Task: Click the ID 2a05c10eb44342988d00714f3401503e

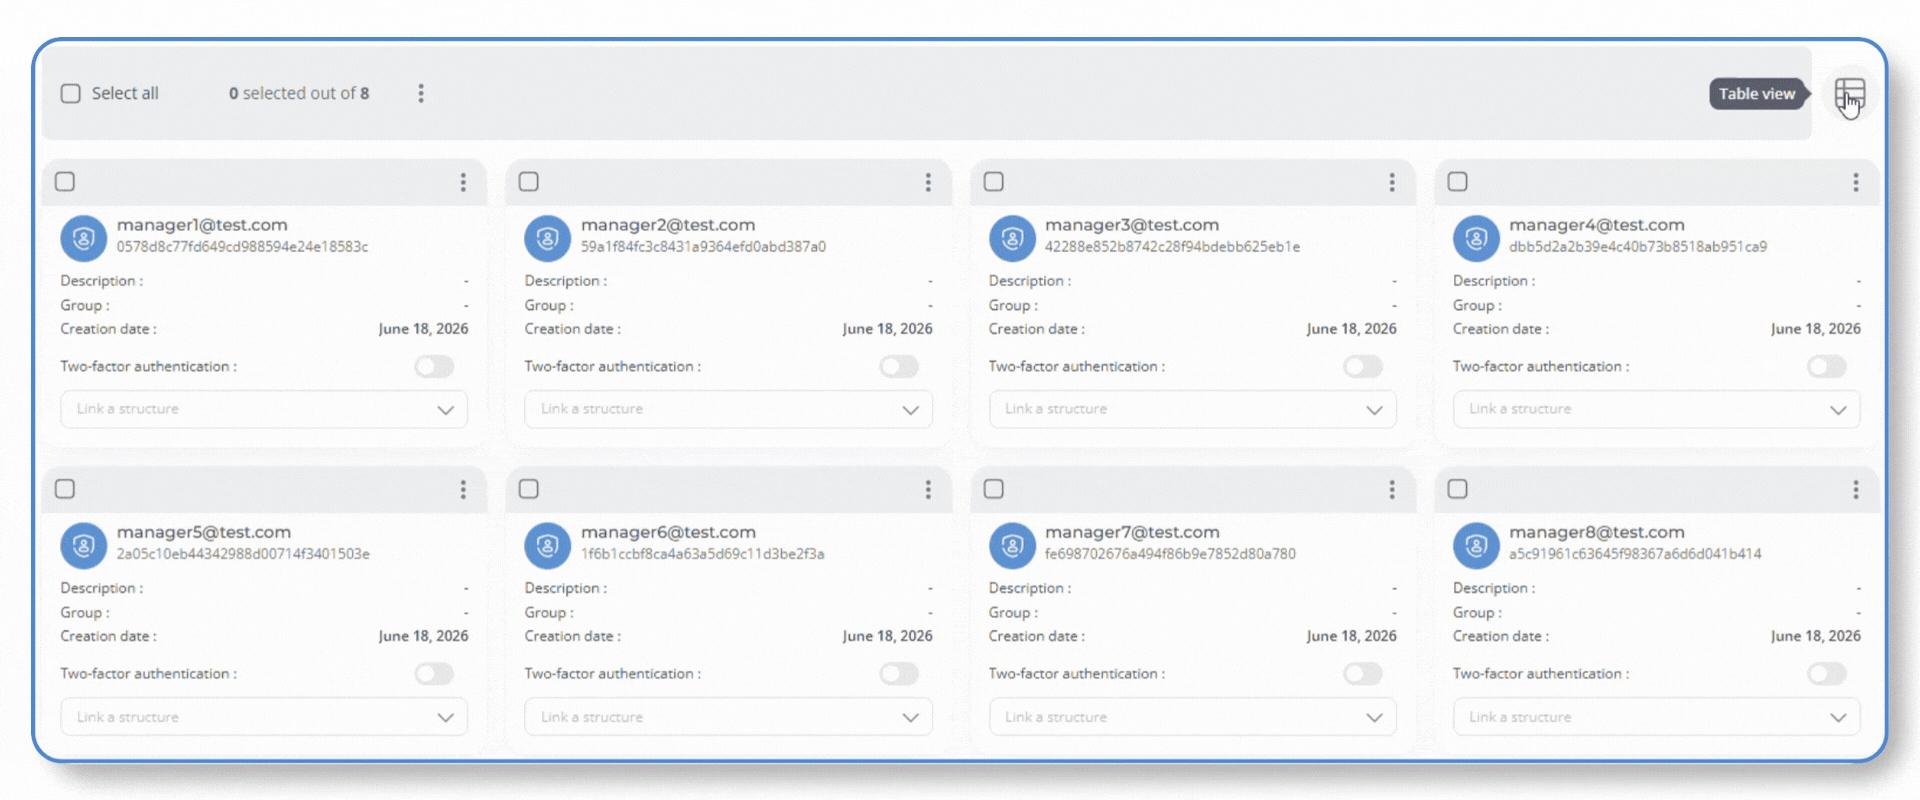Action: point(243,554)
